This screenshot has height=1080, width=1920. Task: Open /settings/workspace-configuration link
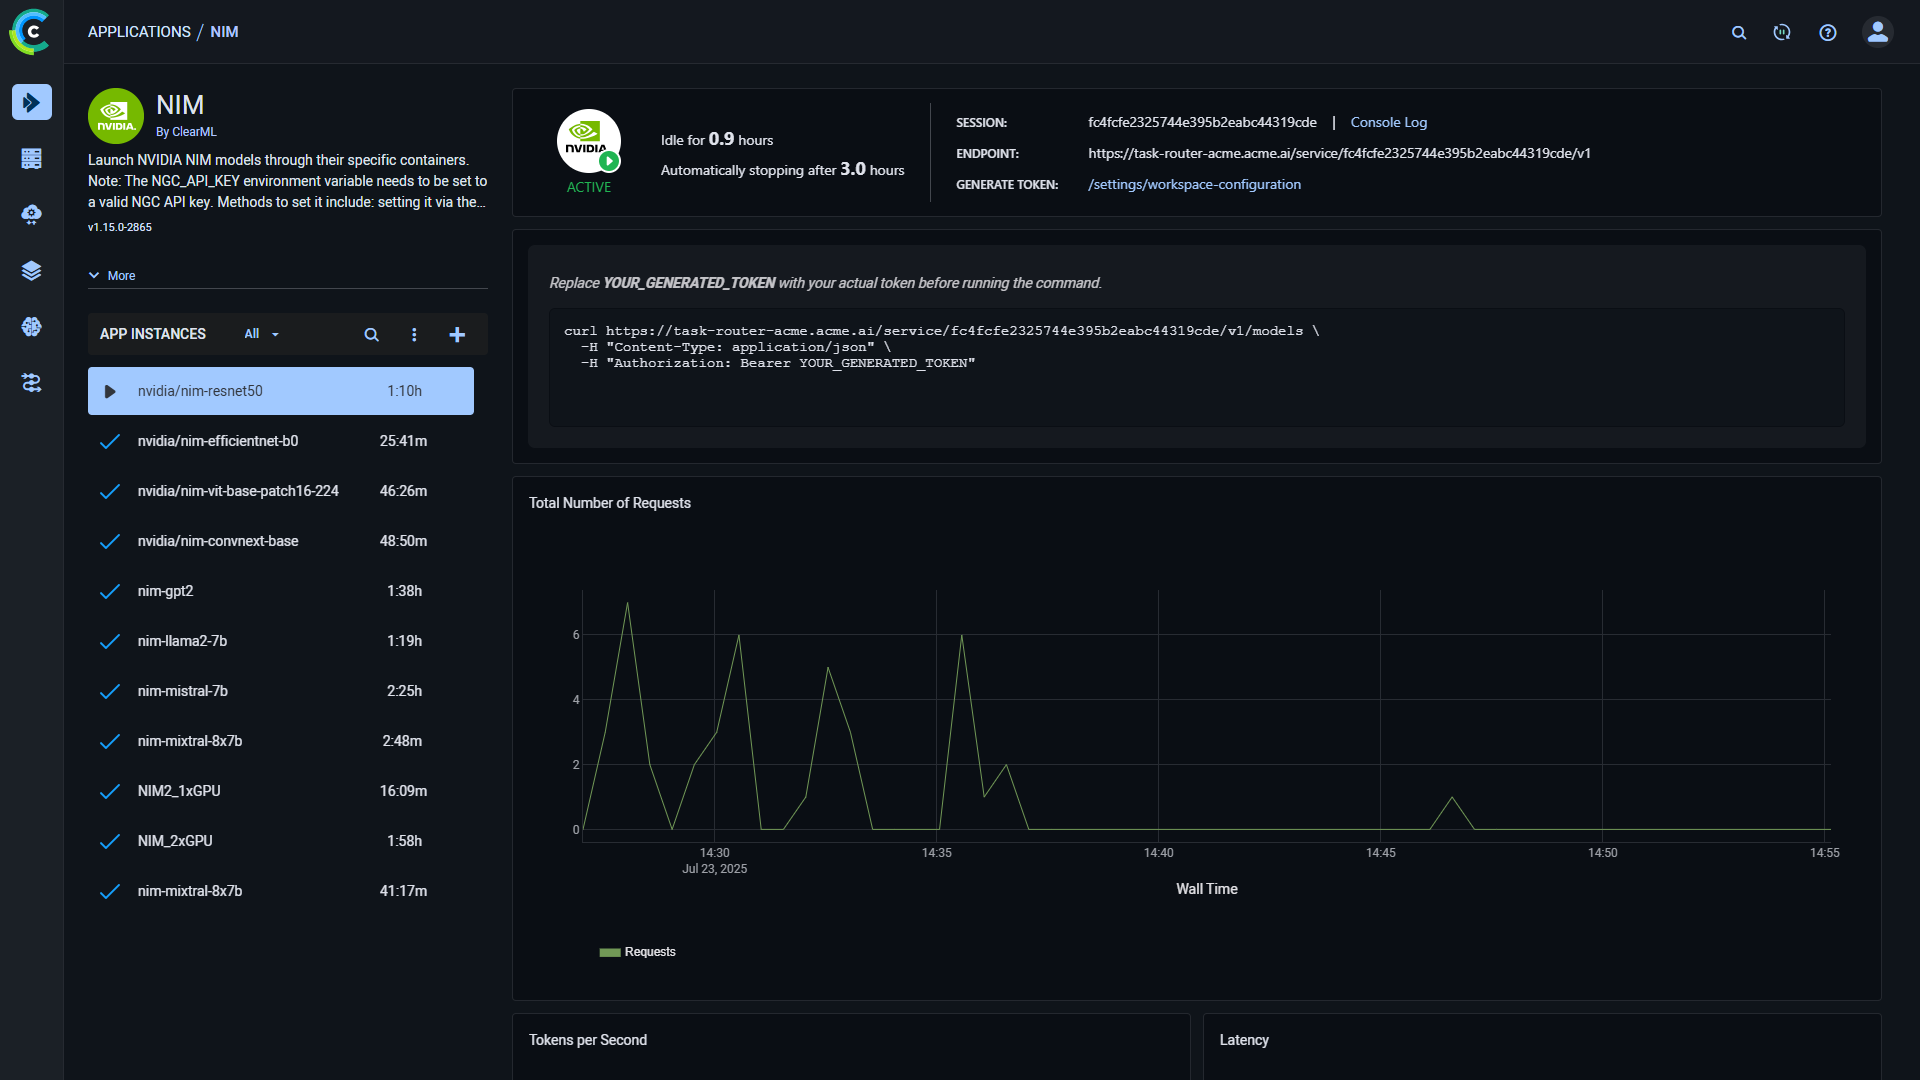1194,184
